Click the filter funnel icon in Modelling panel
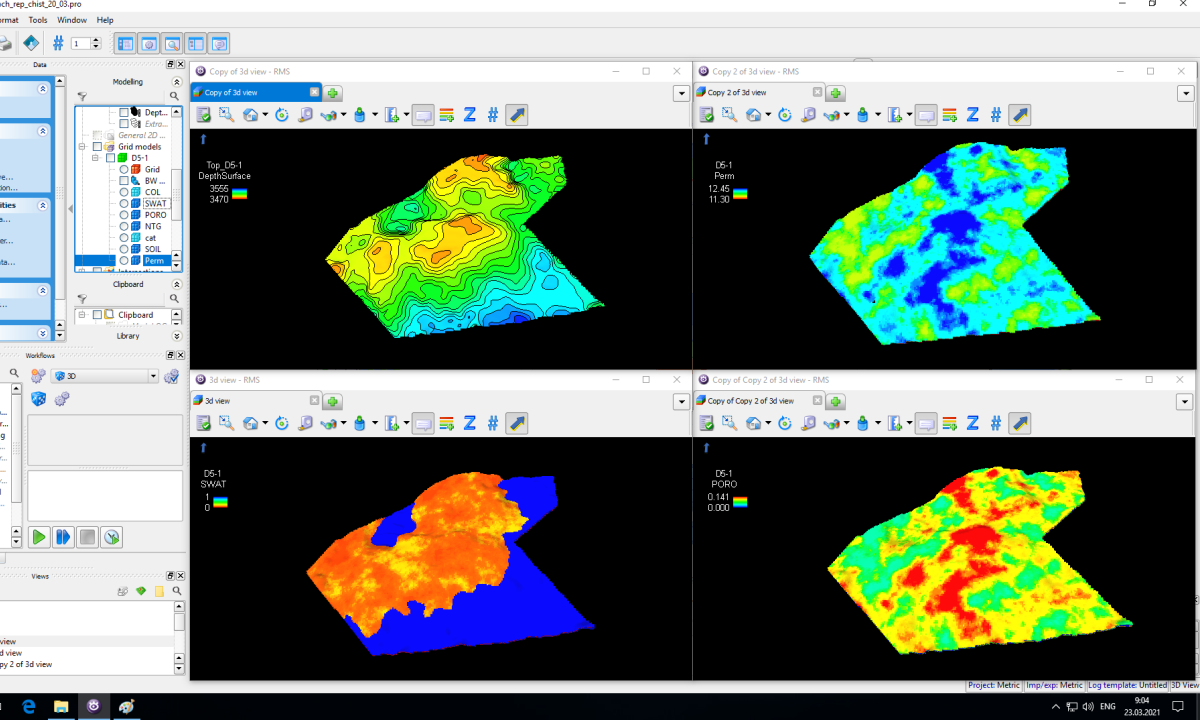The width and height of the screenshot is (1200, 720). [x=83, y=96]
